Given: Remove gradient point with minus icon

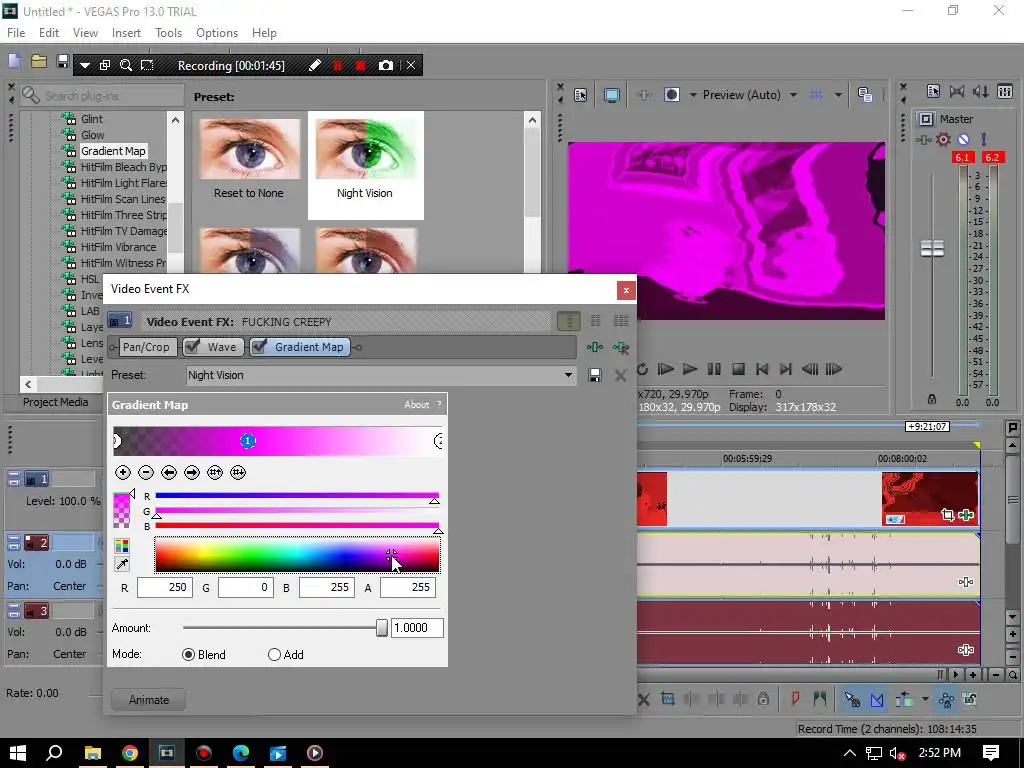Looking at the screenshot, I should coord(146,472).
